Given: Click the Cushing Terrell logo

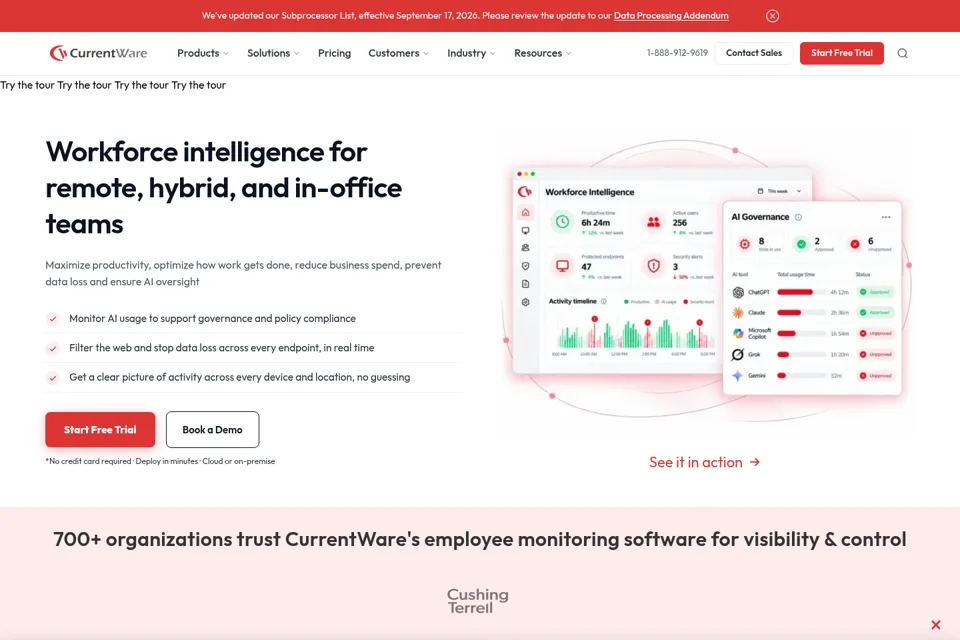Looking at the screenshot, I should pos(478,601).
